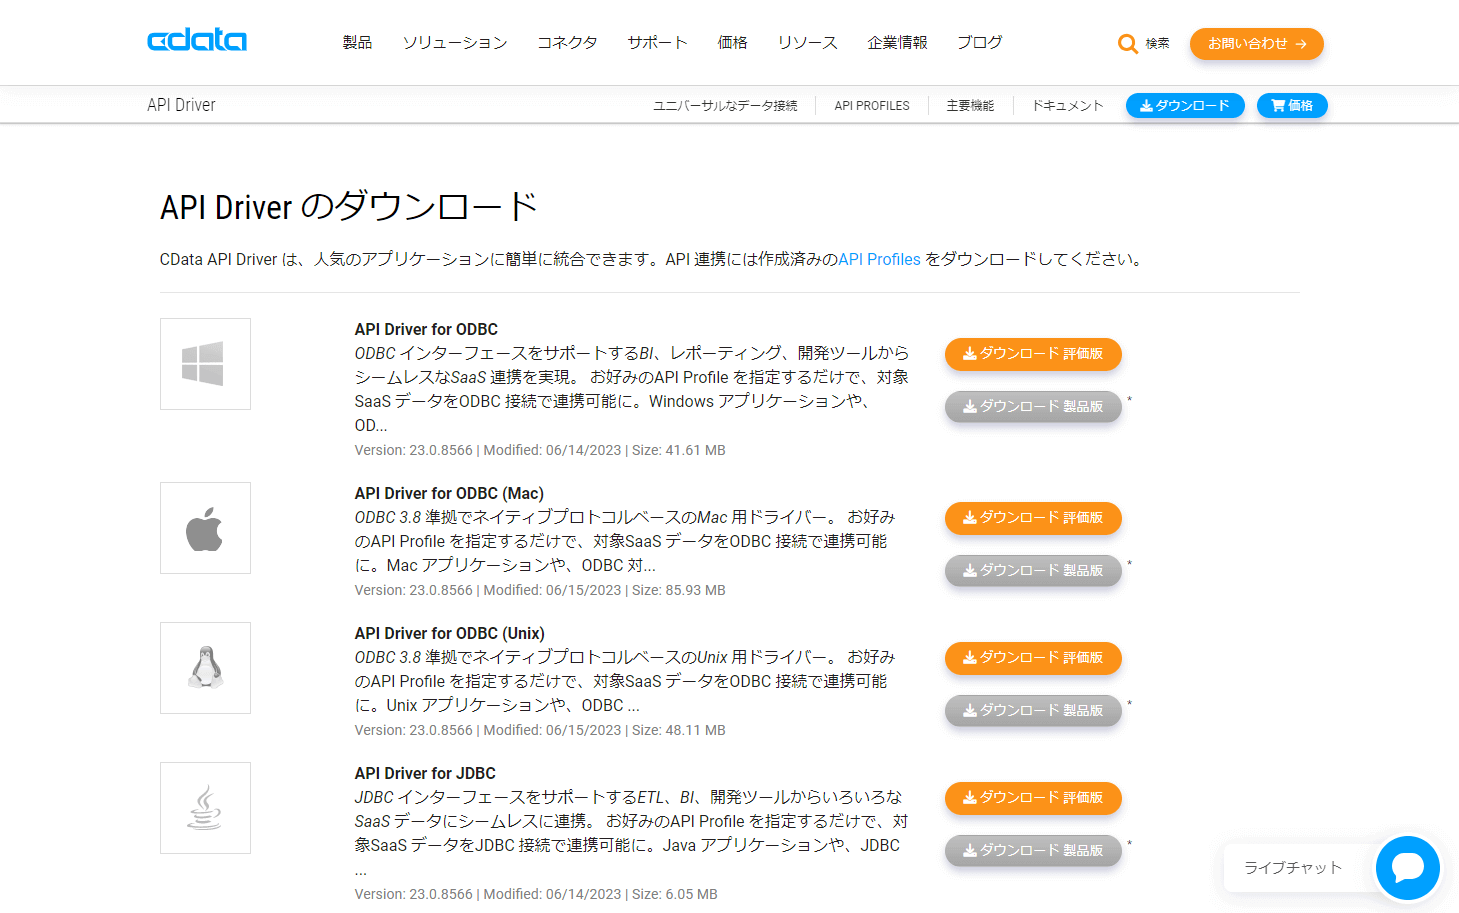This screenshot has height=913, width=1459.
Task: Open the サポート menu
Action: (657, 43)
